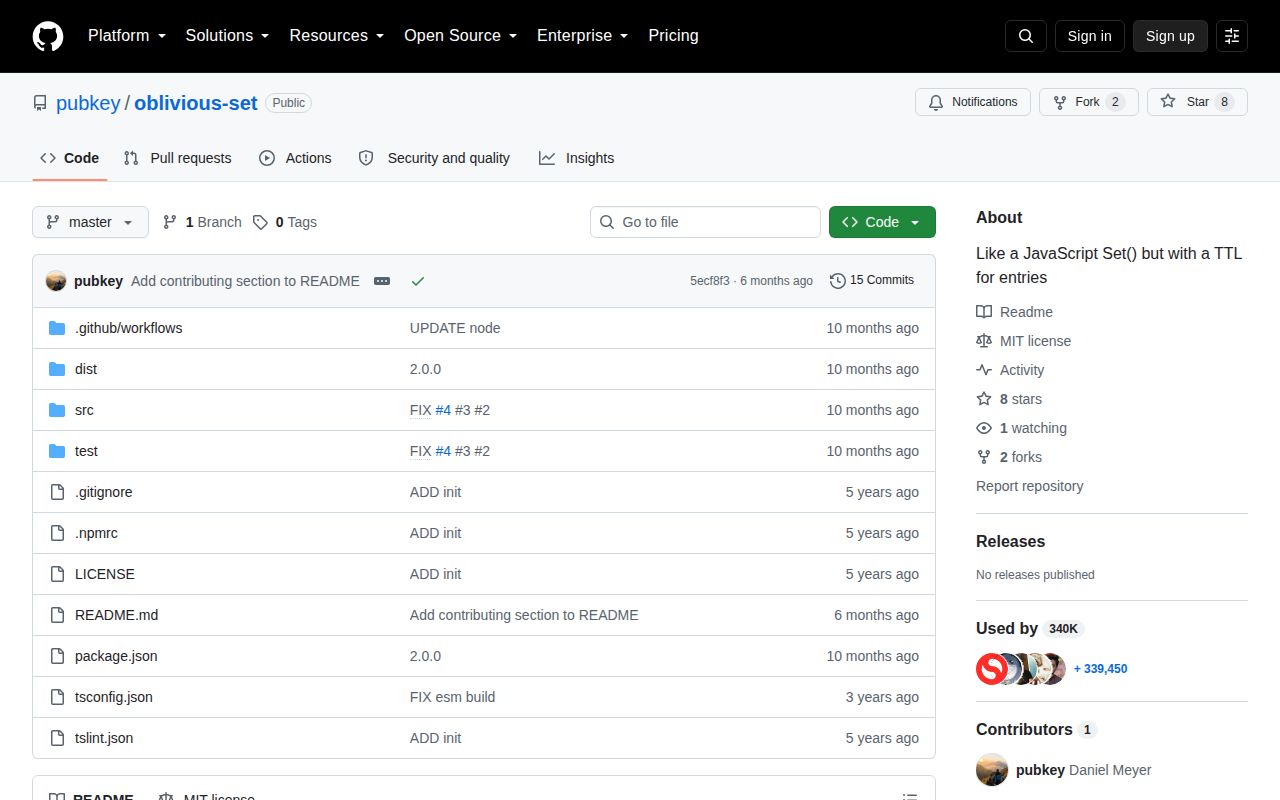Click the tag icon next to 0 Tags
1280x800 pixels.
260,222
